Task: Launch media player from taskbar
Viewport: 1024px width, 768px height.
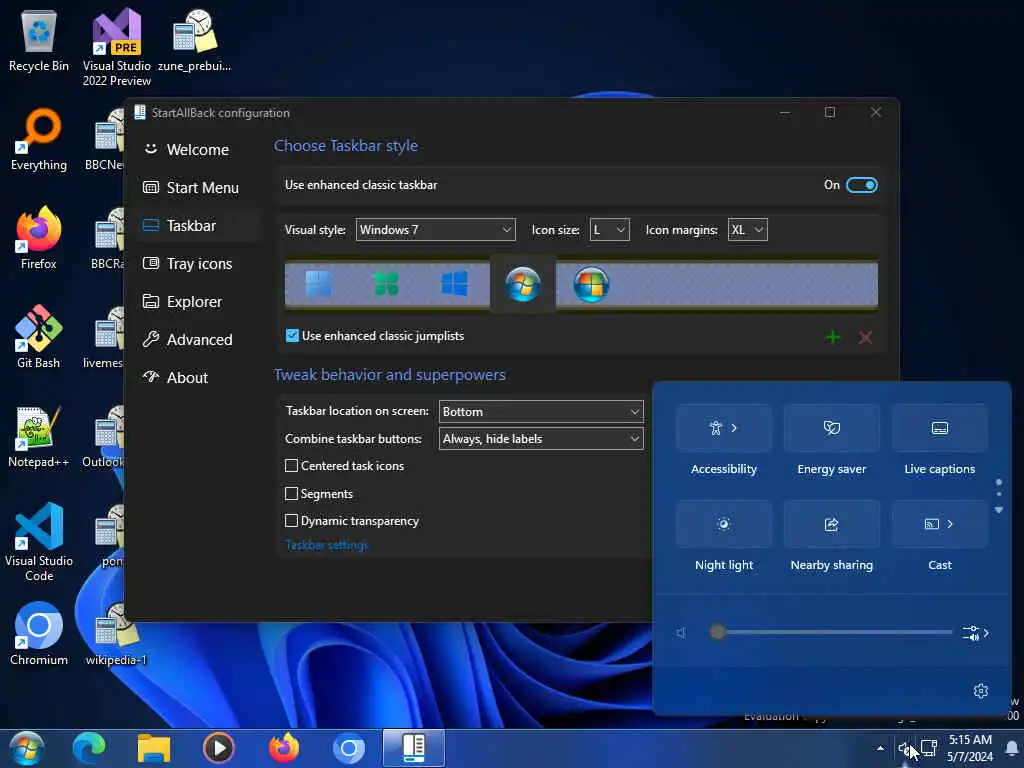Action: [219, 748]
